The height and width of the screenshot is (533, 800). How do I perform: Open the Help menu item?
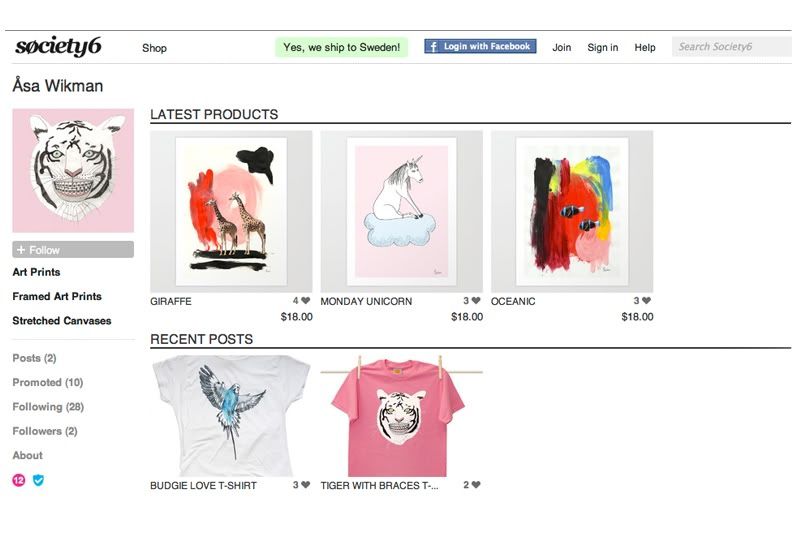coord(645,47)
